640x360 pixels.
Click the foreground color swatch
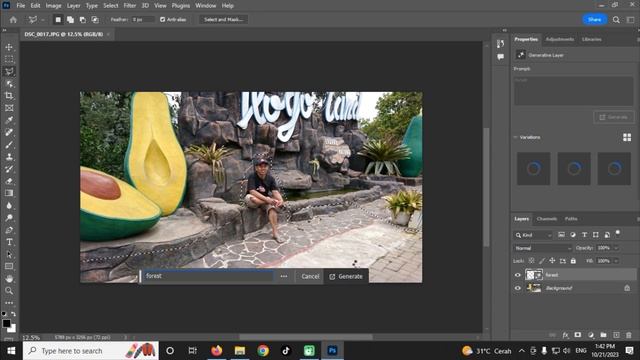(7, 324)
